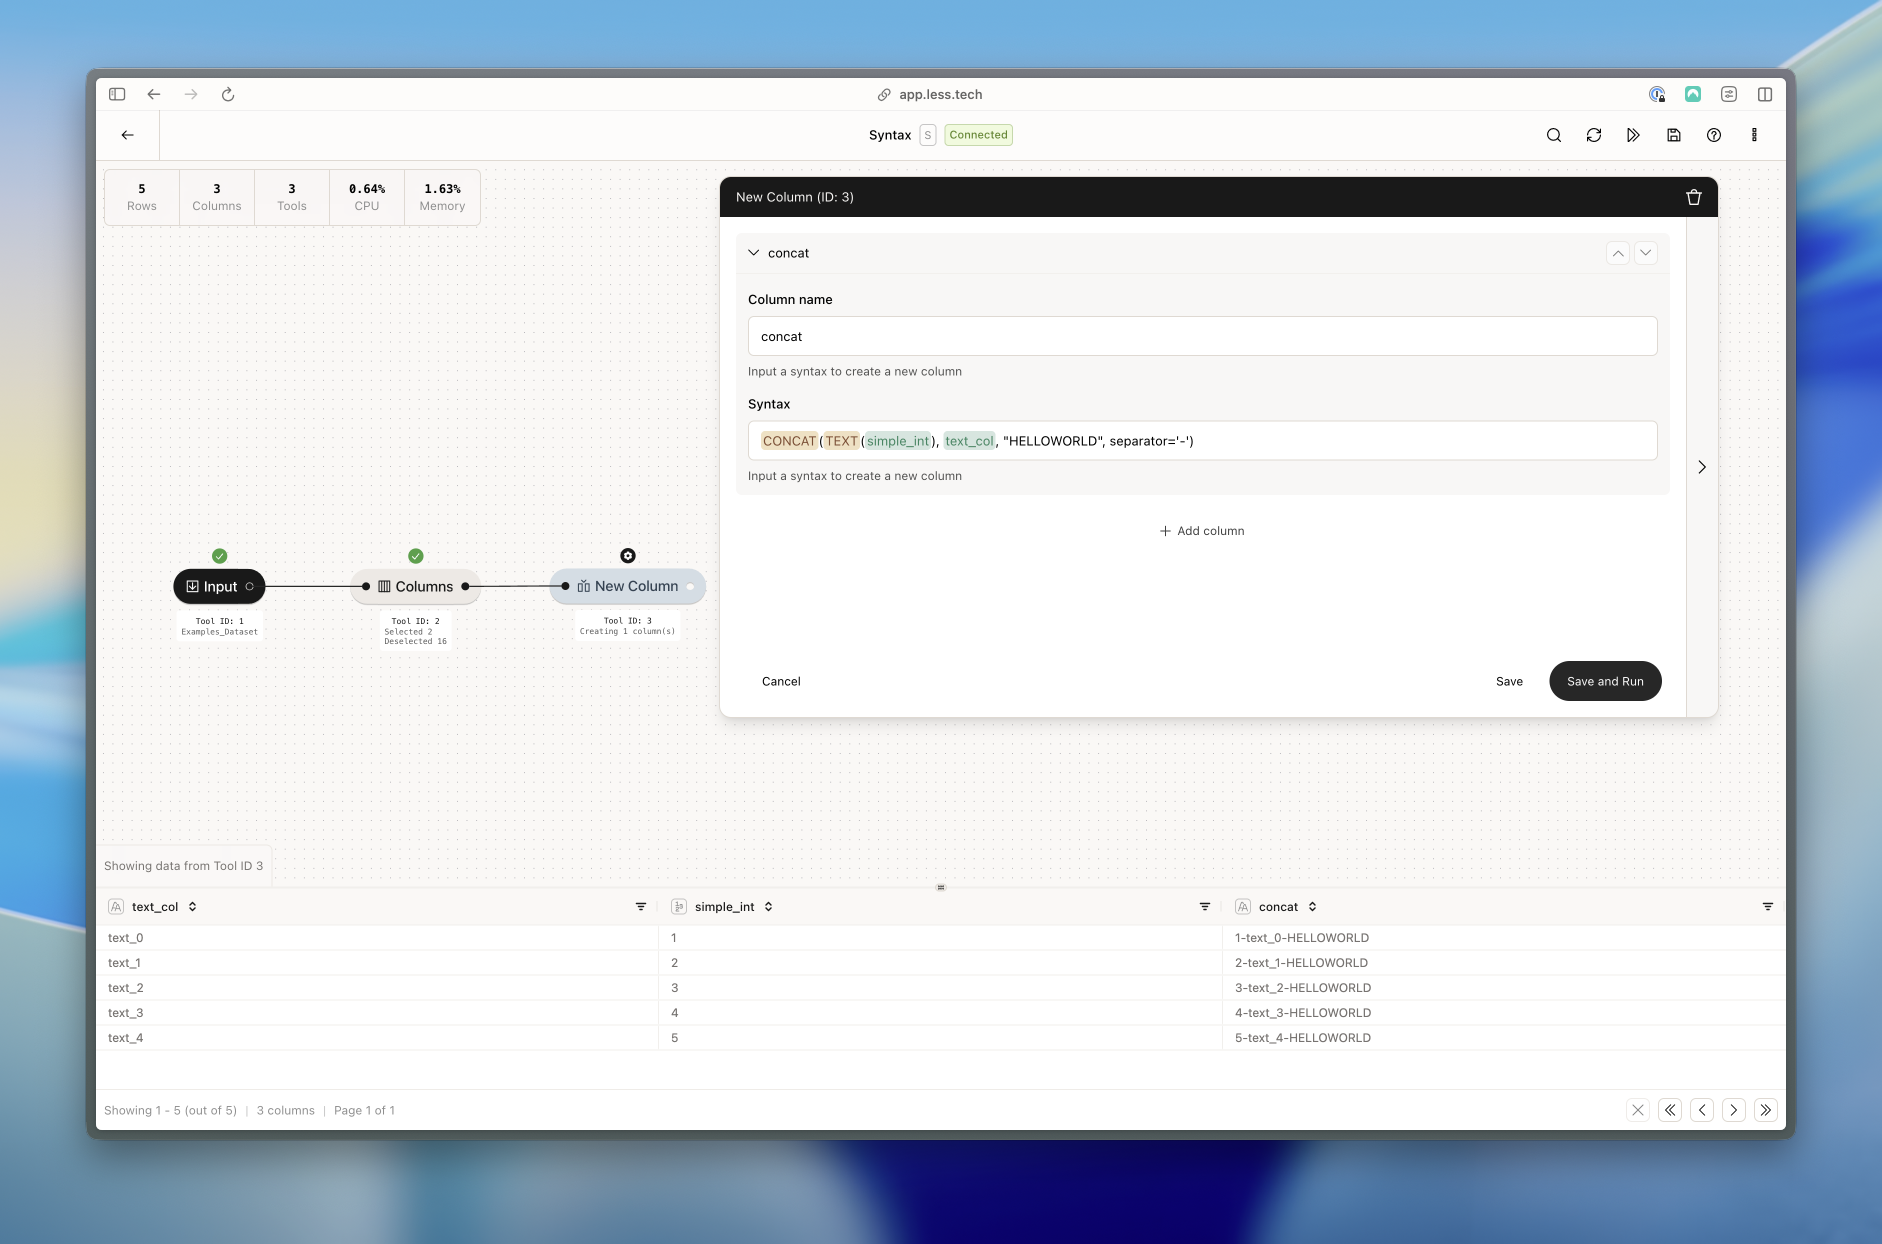The height and width of the screenshot is (1244, 1882).
Task: Click green check above Columns node
Action: coord(416,556)
